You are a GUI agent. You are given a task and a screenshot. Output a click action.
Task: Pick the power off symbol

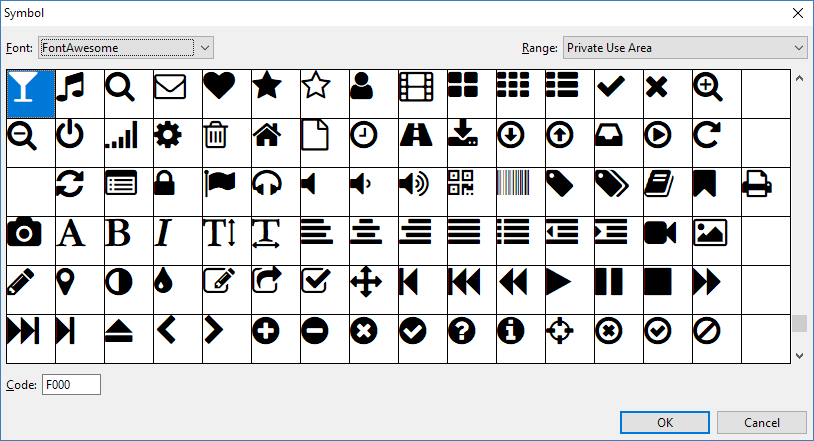(x=79, y=142)
